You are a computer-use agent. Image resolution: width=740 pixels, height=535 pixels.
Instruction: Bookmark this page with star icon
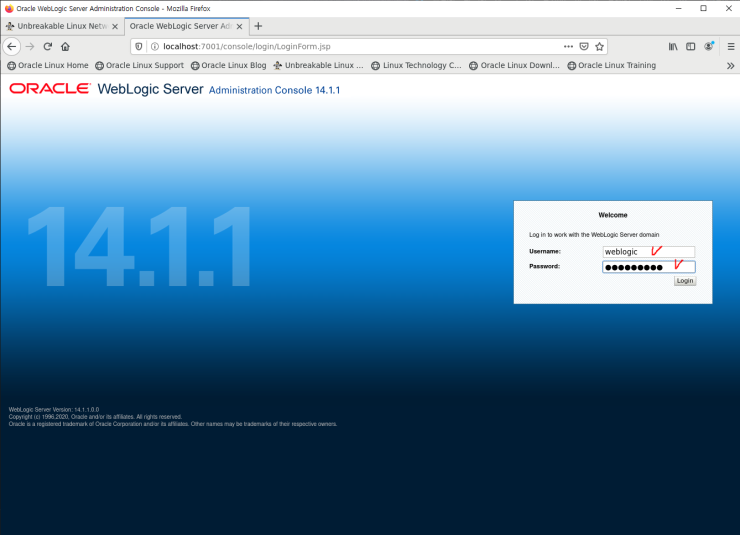pyautogui.click(x=599, y=46)
